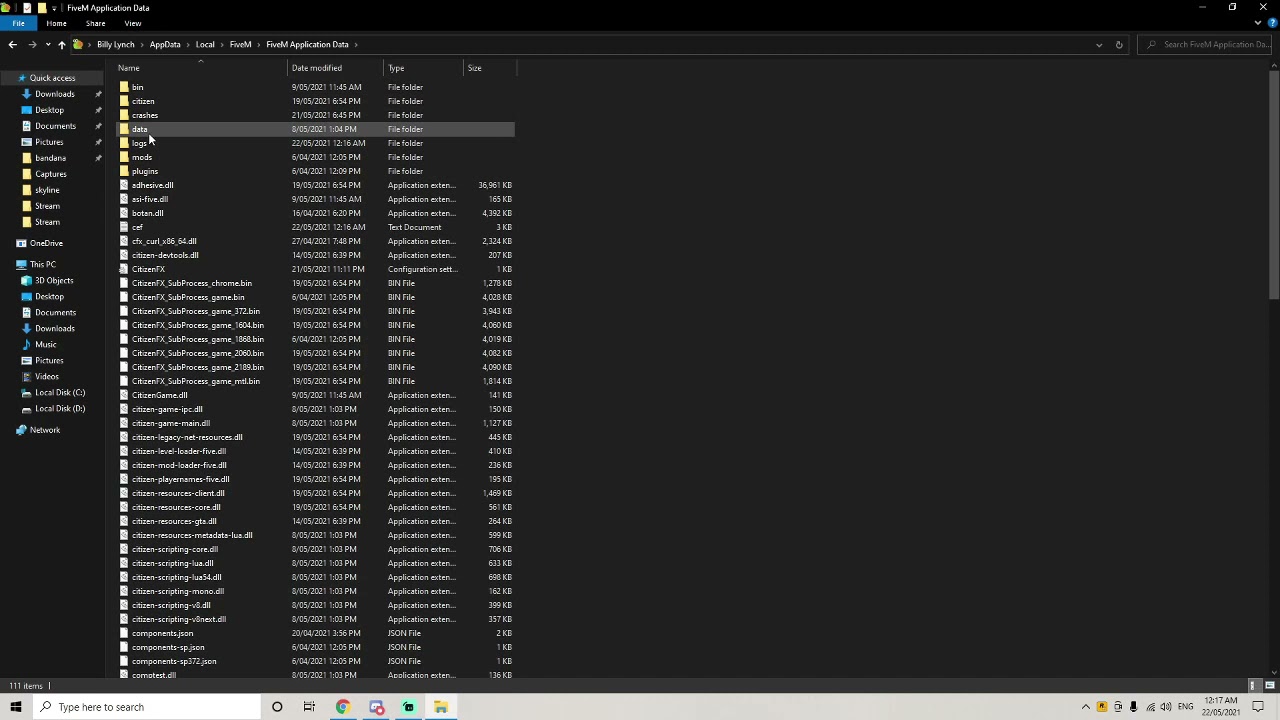Select the 'plugins' folder
This screenshot has width=1280, height=720.
(x=144, y=171)
